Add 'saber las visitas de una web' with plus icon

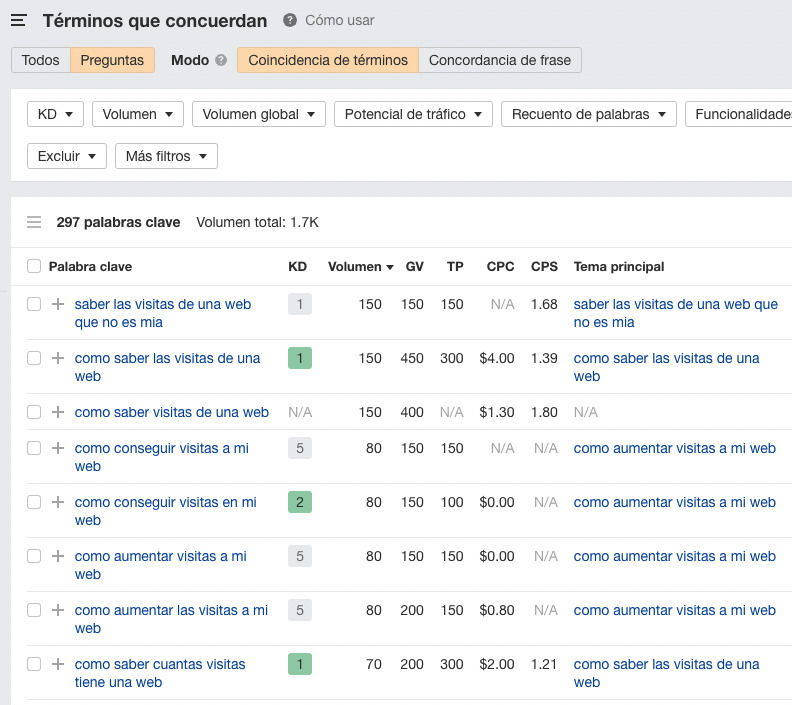58,304
